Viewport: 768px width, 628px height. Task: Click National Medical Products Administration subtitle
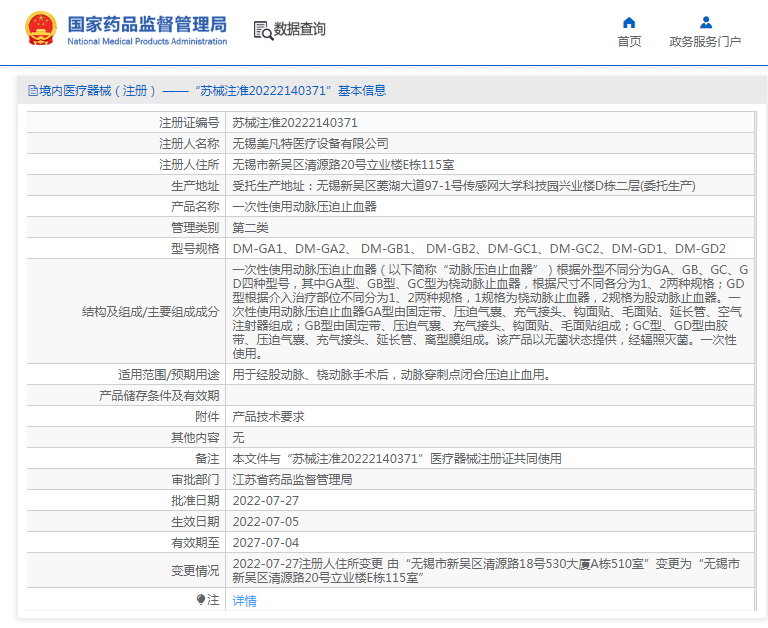coord(147,42)
